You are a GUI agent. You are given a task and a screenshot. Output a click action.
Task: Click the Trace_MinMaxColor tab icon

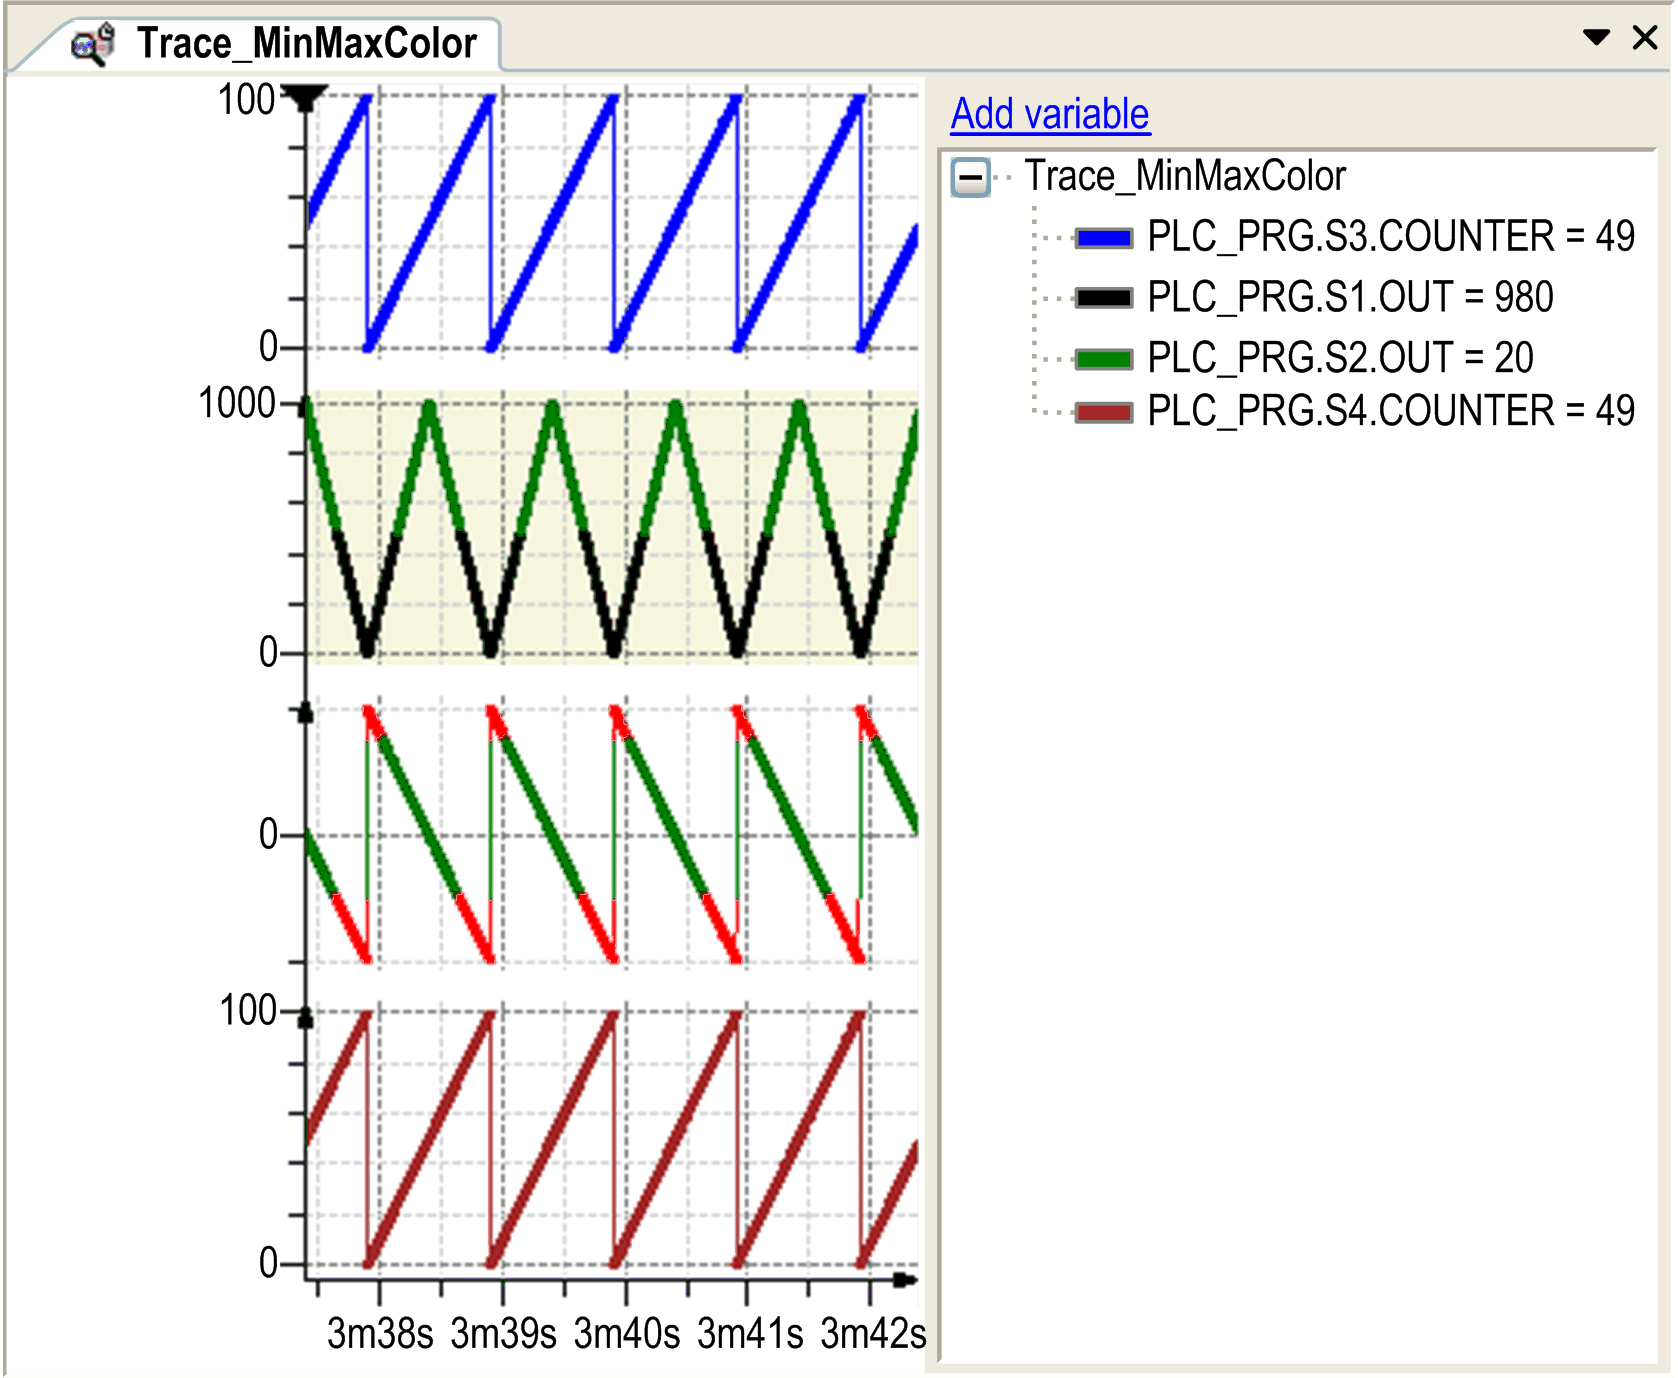click(x=93, y=45)
